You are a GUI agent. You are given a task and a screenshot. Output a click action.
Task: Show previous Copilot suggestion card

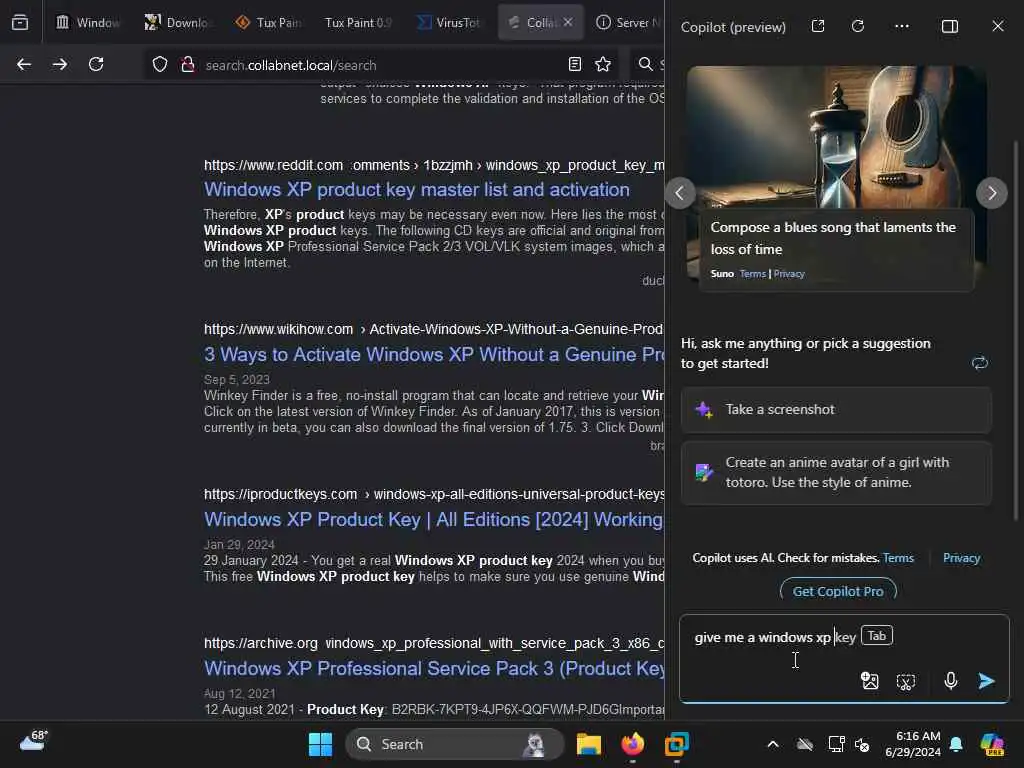tap(680, 193)
